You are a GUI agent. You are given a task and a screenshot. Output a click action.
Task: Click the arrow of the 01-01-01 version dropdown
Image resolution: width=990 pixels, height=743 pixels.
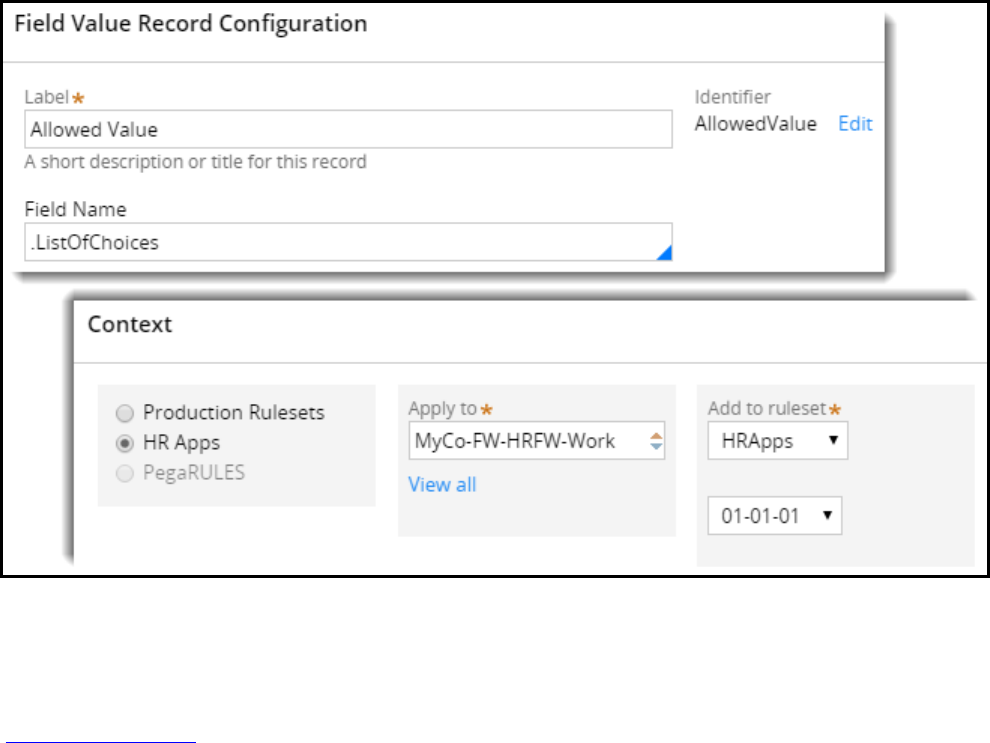point(827,516)
